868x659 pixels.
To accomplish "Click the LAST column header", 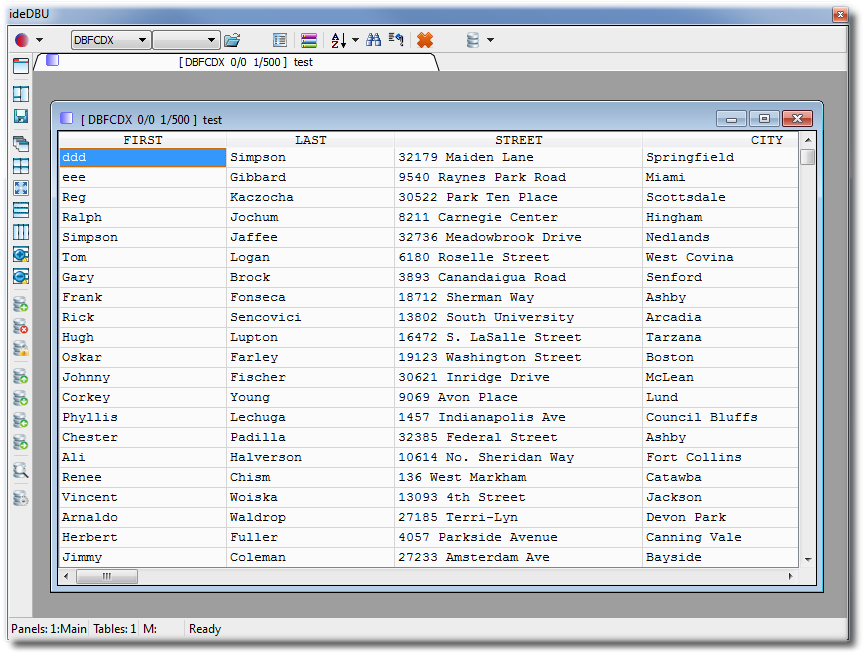I will pyautogui.click(x=310, y=140).
